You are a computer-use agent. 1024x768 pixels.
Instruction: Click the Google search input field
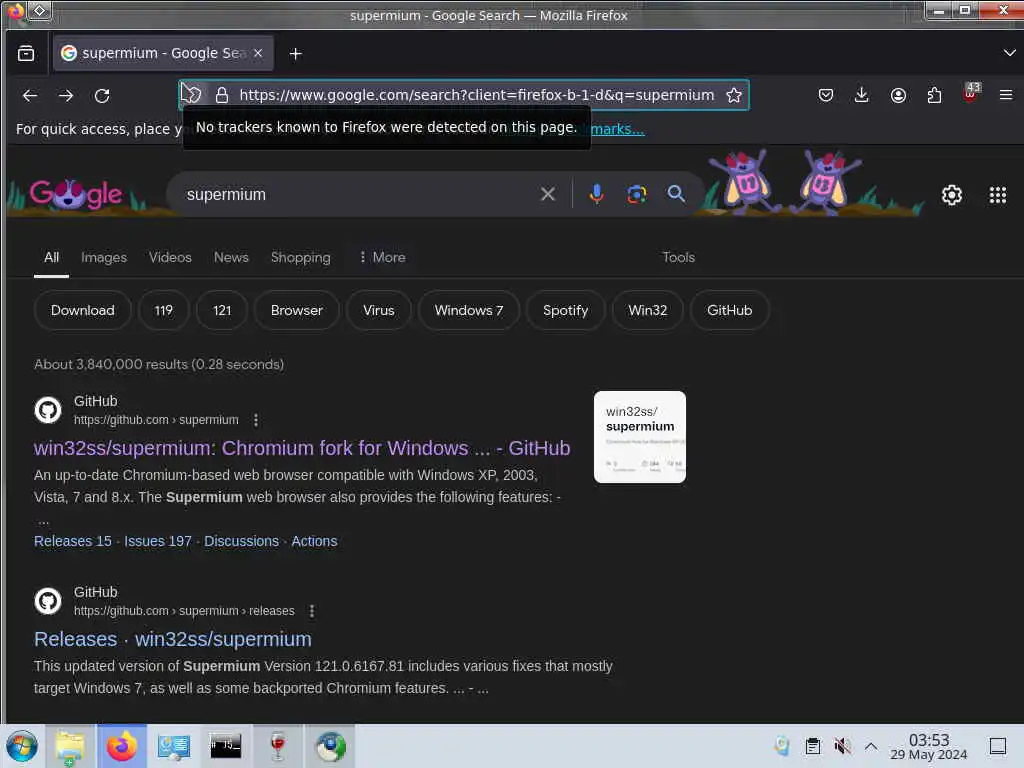pyautogui.click(x=359, y=194)
